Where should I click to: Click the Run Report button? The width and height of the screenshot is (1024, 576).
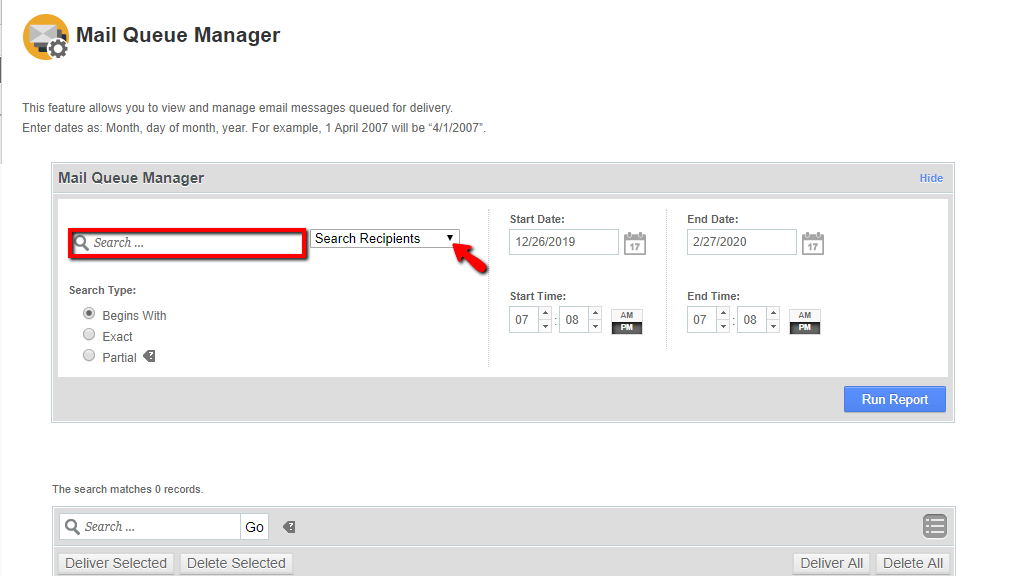coord(895,399)
